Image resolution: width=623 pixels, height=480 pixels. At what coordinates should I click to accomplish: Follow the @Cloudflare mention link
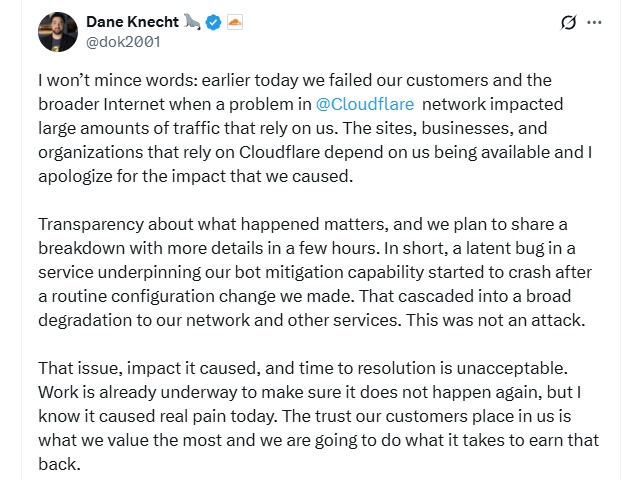click(x=360, y=104)
